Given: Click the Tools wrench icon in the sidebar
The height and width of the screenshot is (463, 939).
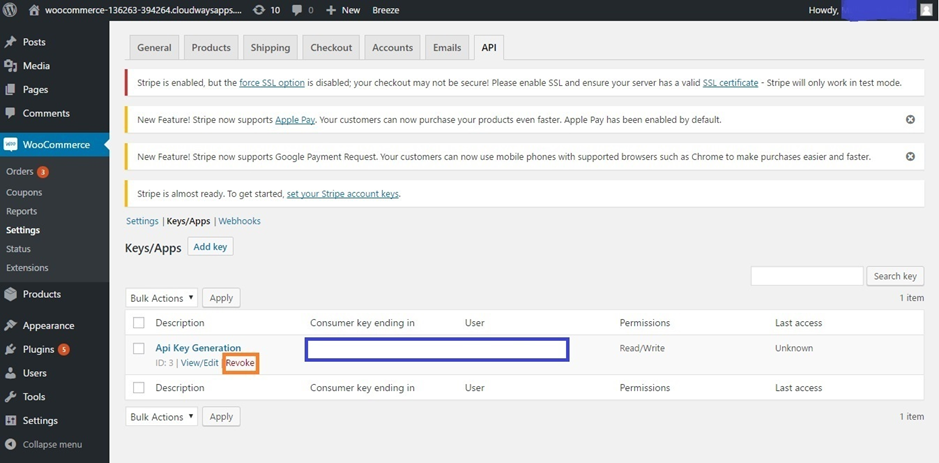Looking at the screenshot, I should (x=10, y=397).
